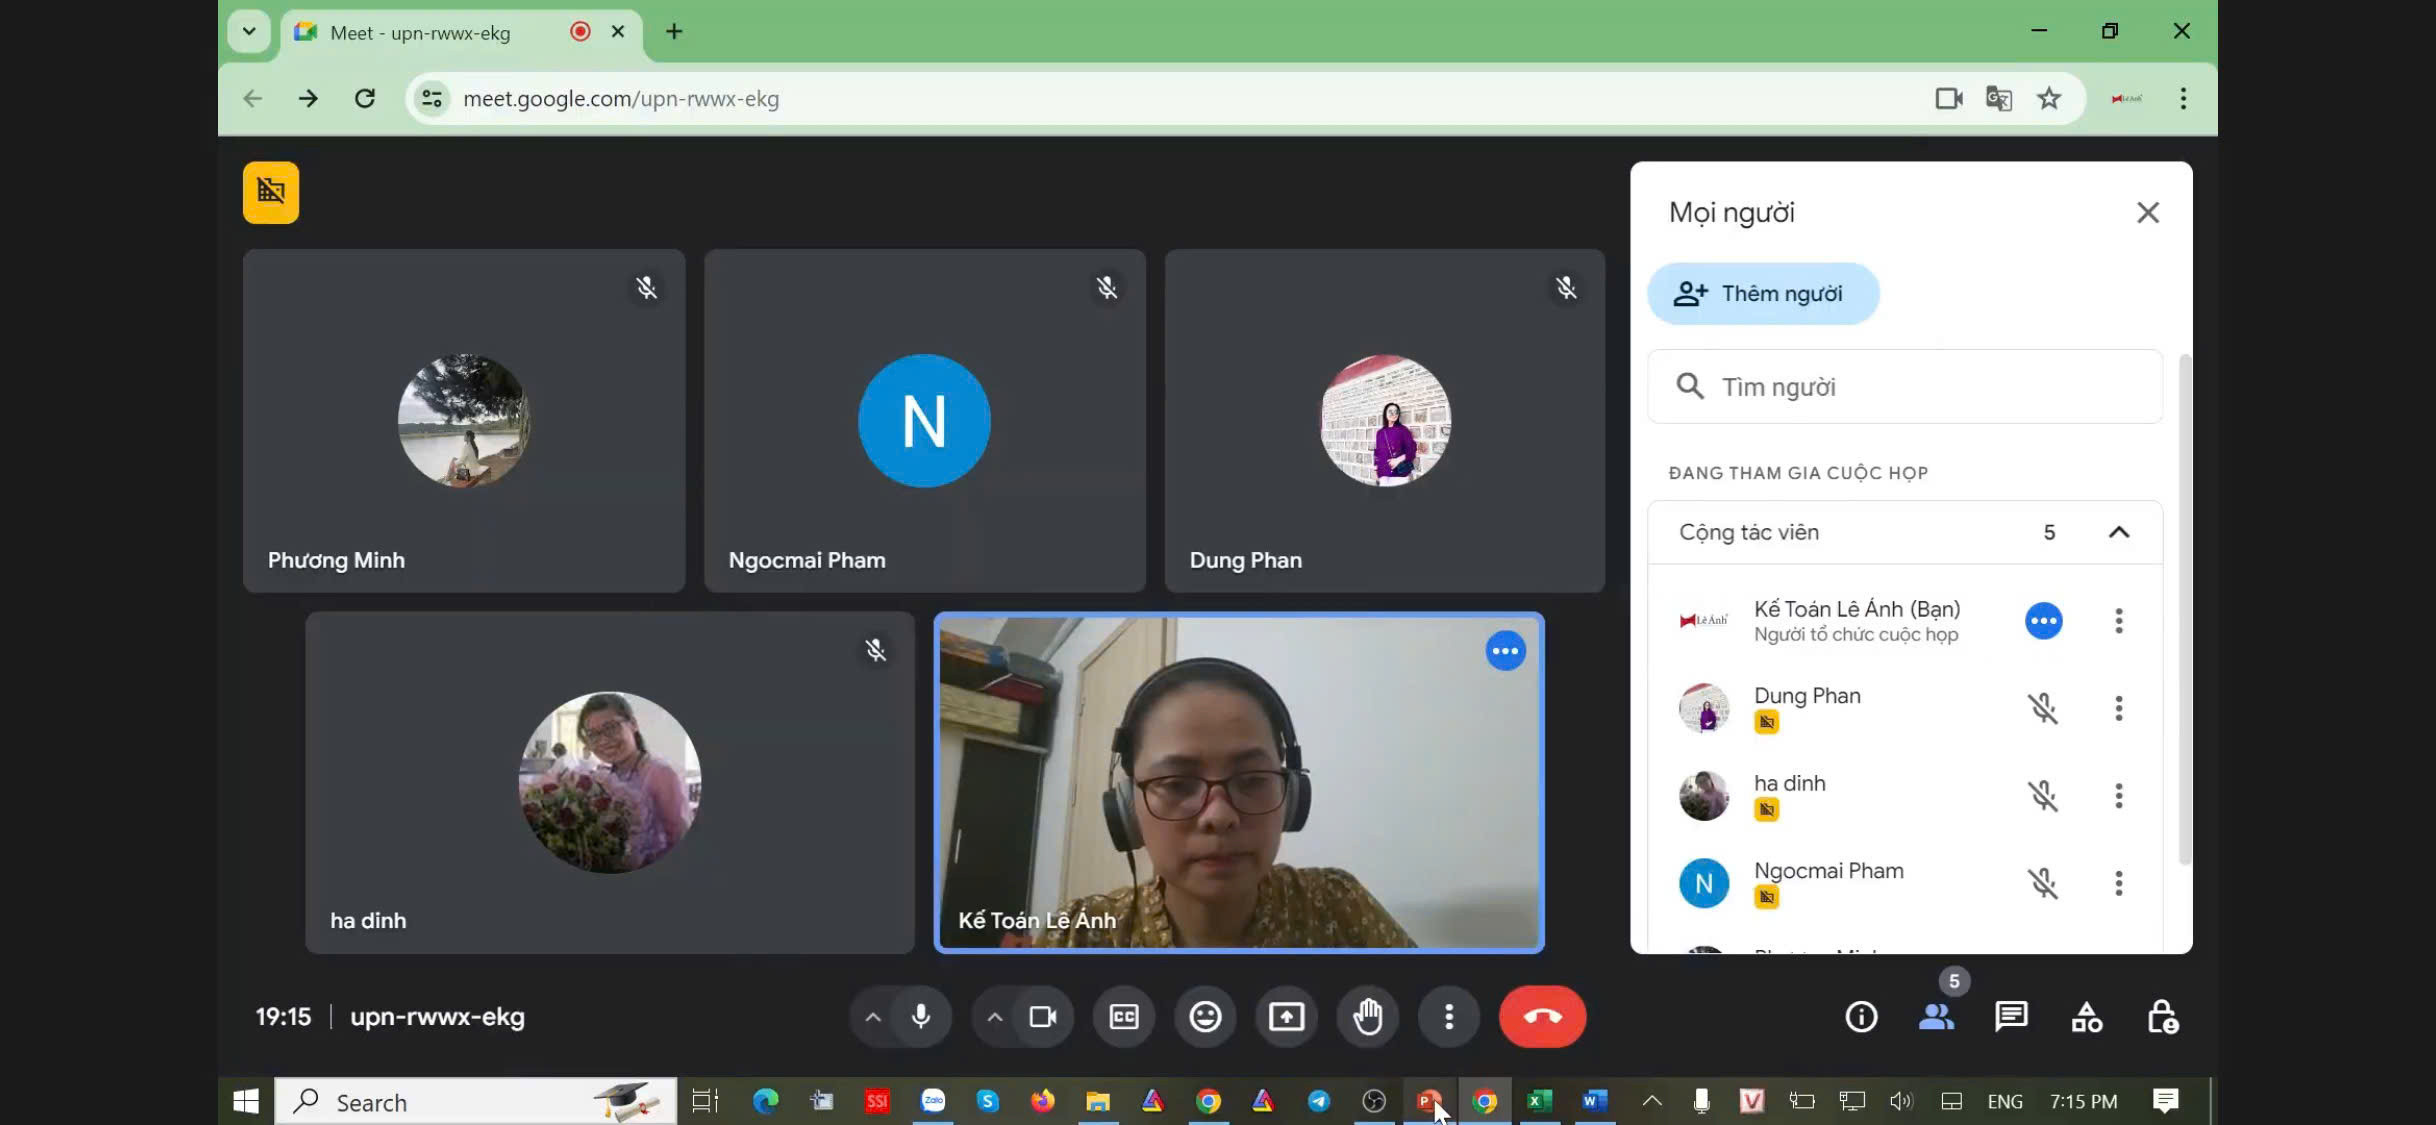Viewport: 2436px width, 1125px height.
Task: Turn on captions with the CC button
Action: 1124,1017
